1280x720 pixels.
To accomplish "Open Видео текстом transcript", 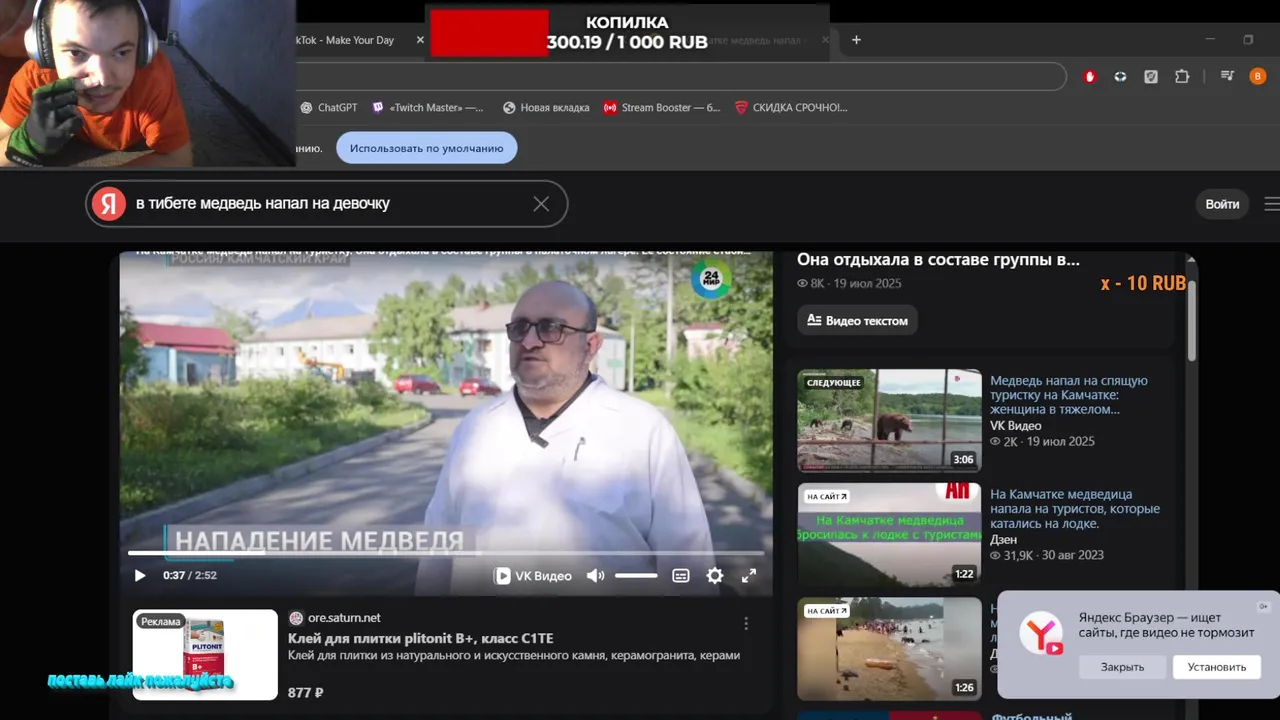I will (x=858, y=321).
